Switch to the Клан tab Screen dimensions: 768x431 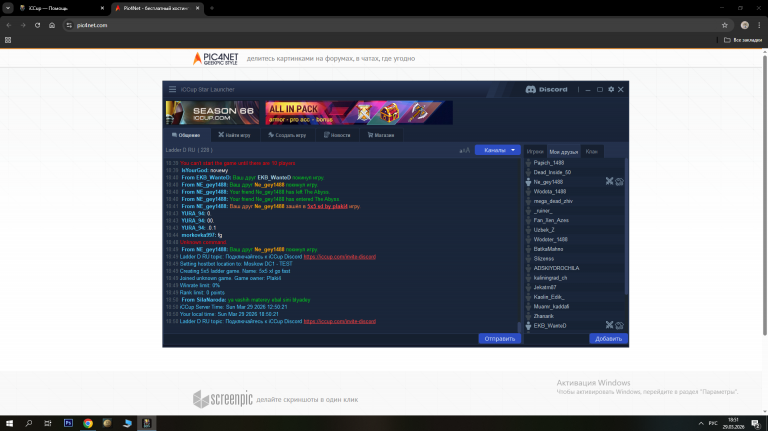(592, 152)
